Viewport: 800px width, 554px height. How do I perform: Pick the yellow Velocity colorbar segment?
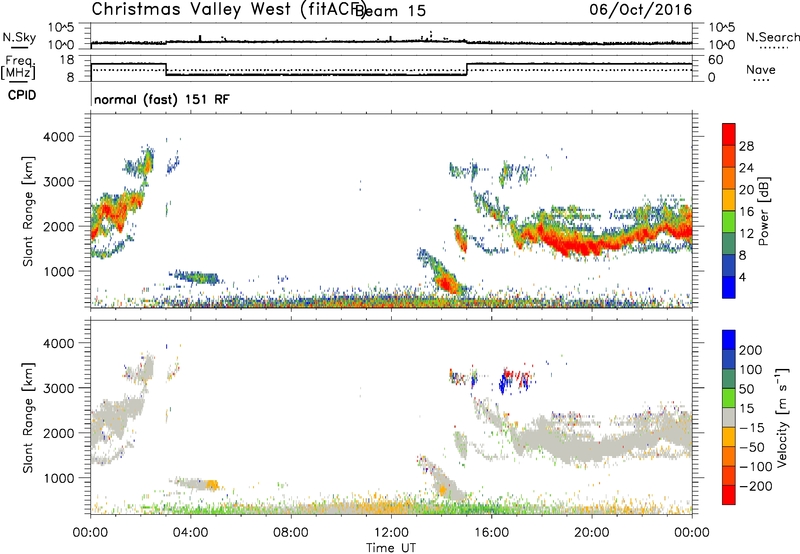pyautogui.click(x=729, y=437)
